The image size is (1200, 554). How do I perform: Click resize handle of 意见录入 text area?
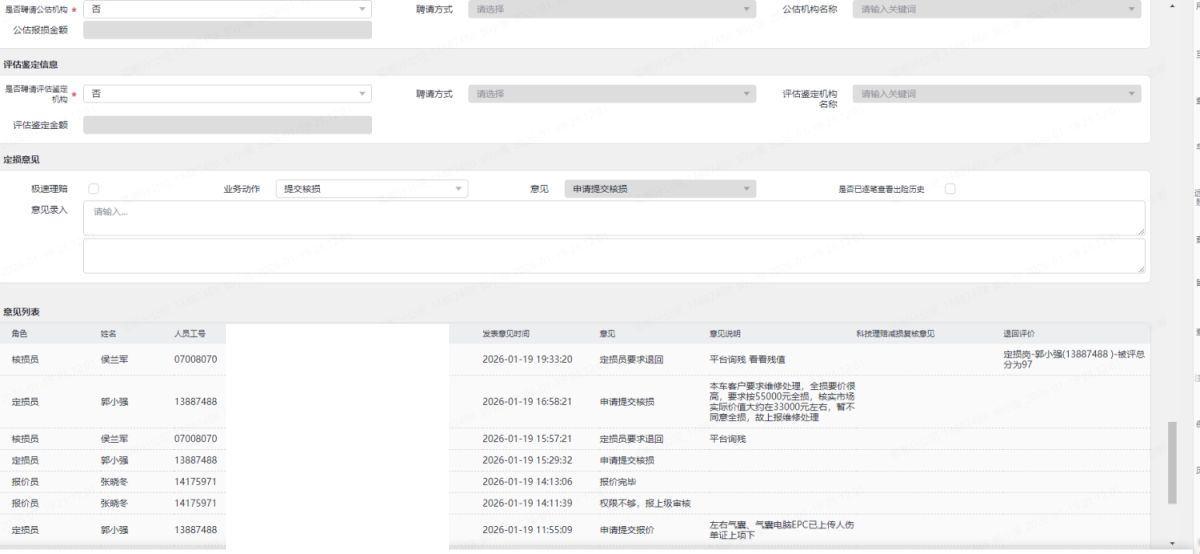click(1141, 232)
